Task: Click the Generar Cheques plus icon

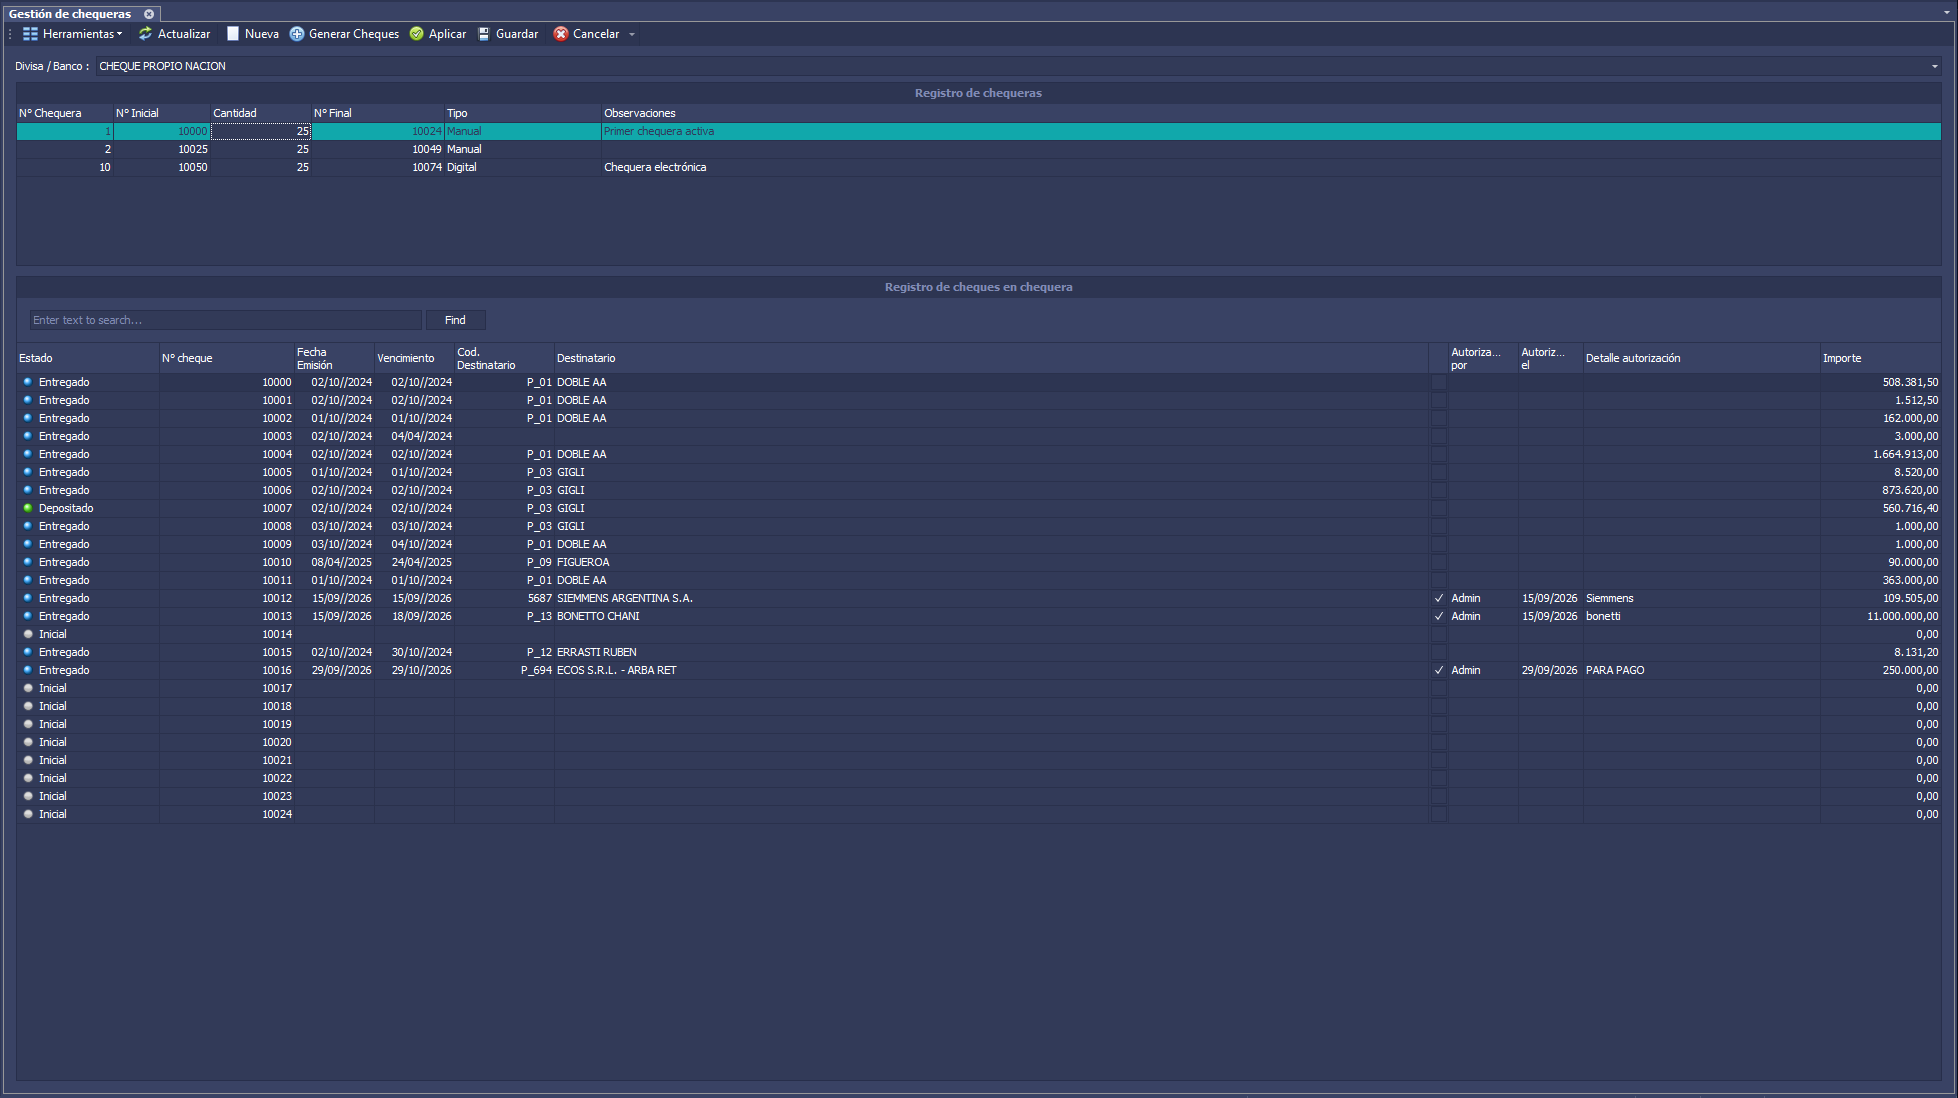Action: (297, 34)
